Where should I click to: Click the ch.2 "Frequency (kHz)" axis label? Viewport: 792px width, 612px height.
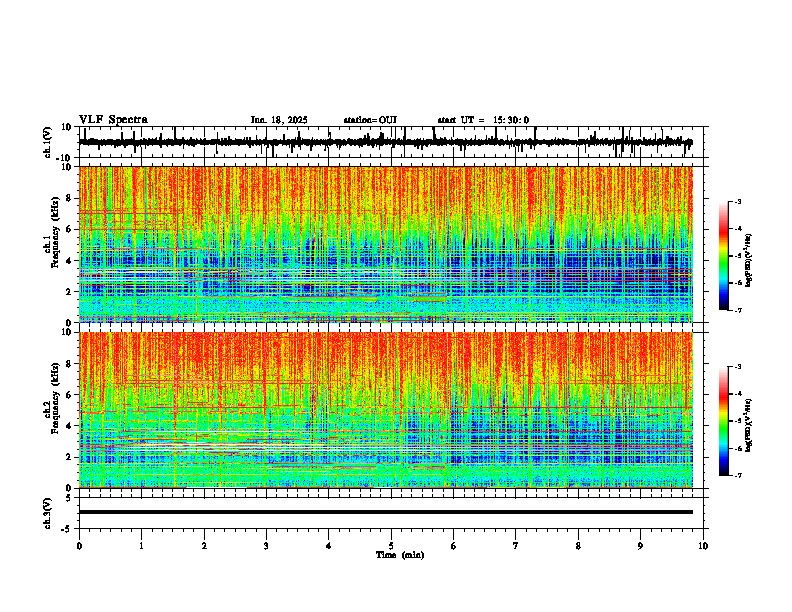55,398
